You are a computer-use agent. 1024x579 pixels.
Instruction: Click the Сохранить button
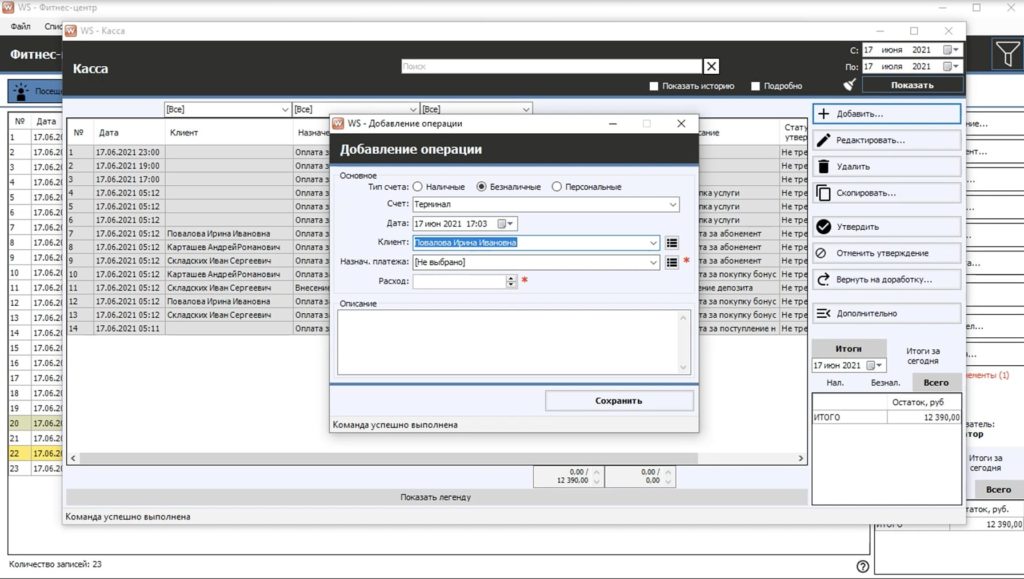point(618,401)
